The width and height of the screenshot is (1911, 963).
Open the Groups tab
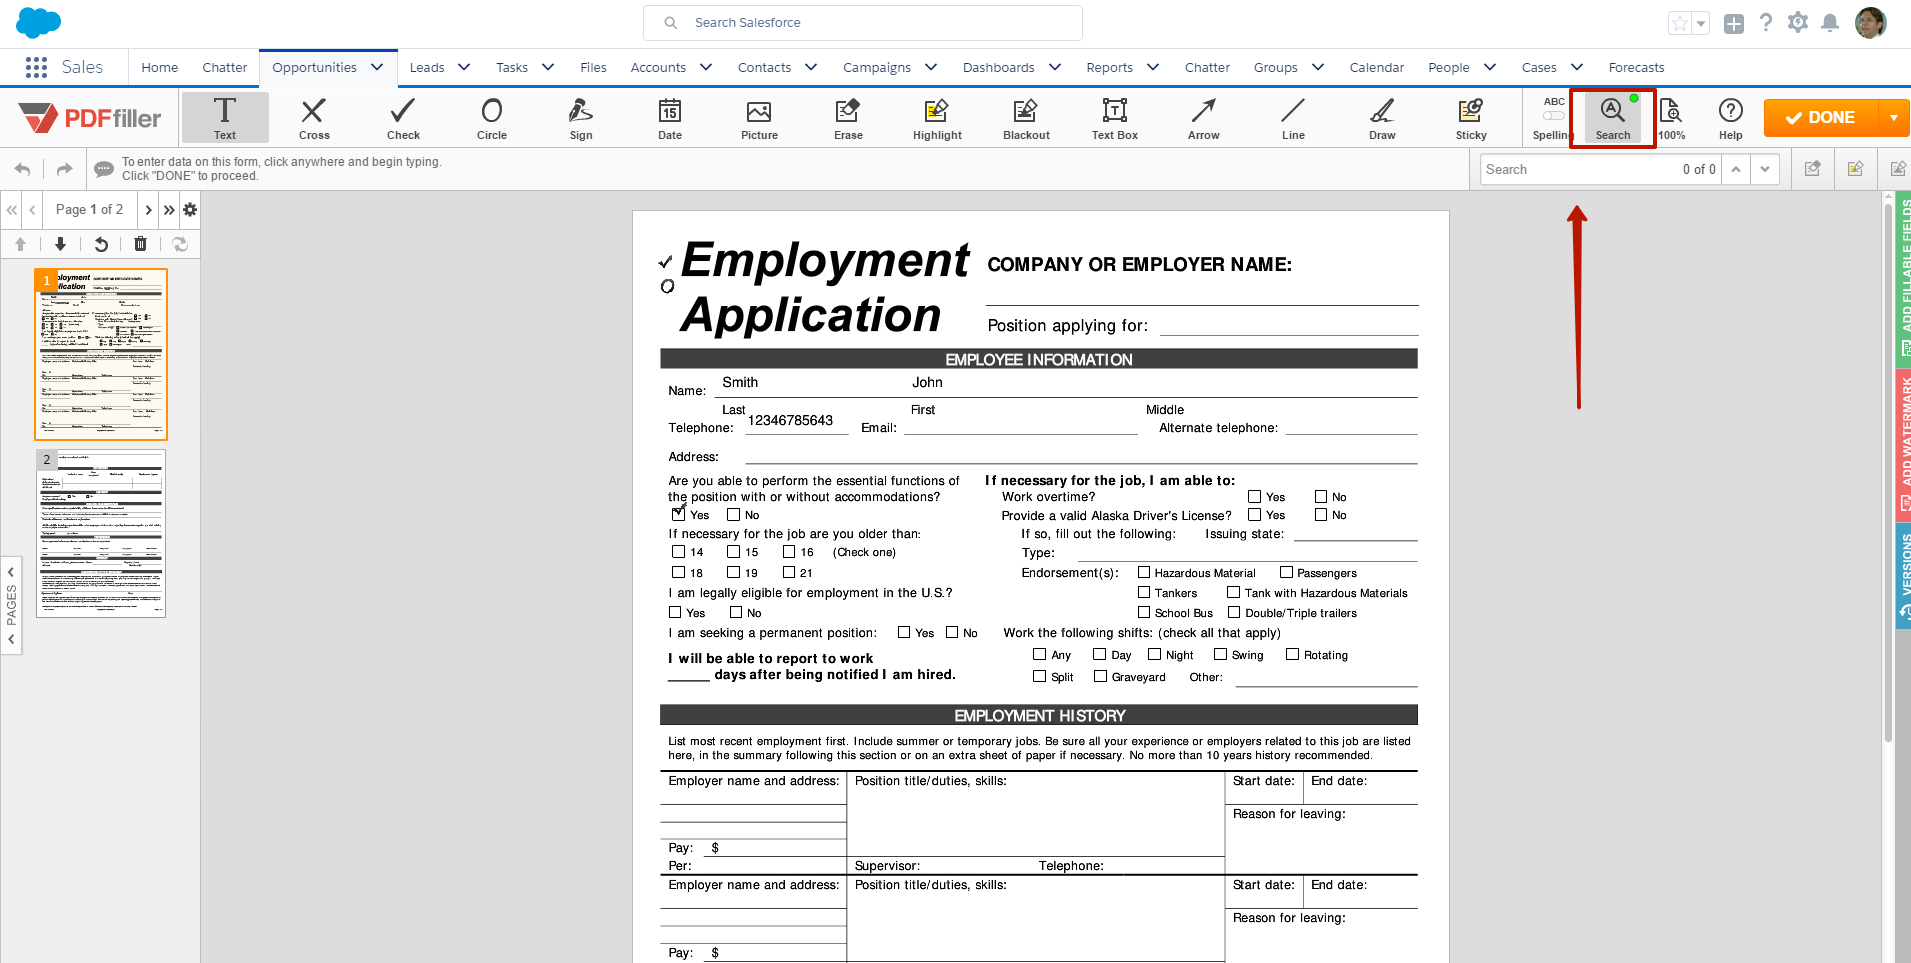tap(1275, 67)
